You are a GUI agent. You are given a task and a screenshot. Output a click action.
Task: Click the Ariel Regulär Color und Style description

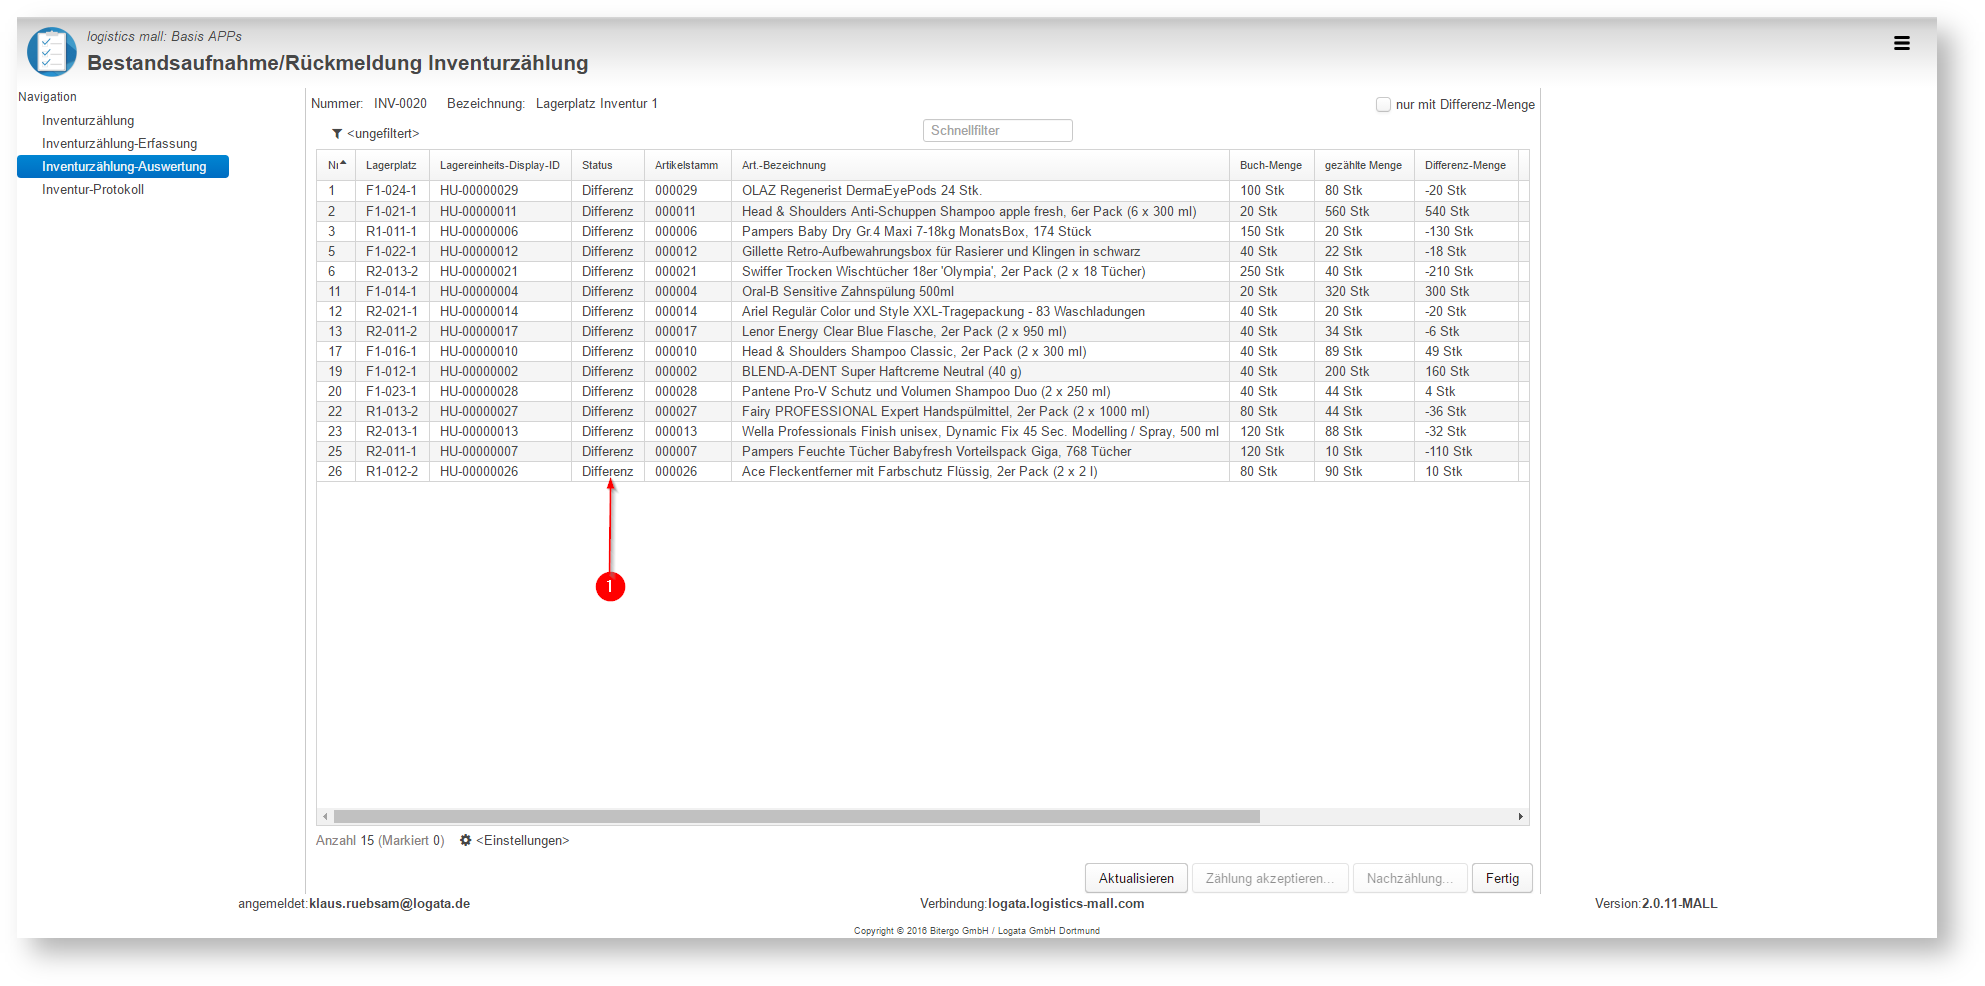[943, 312]
